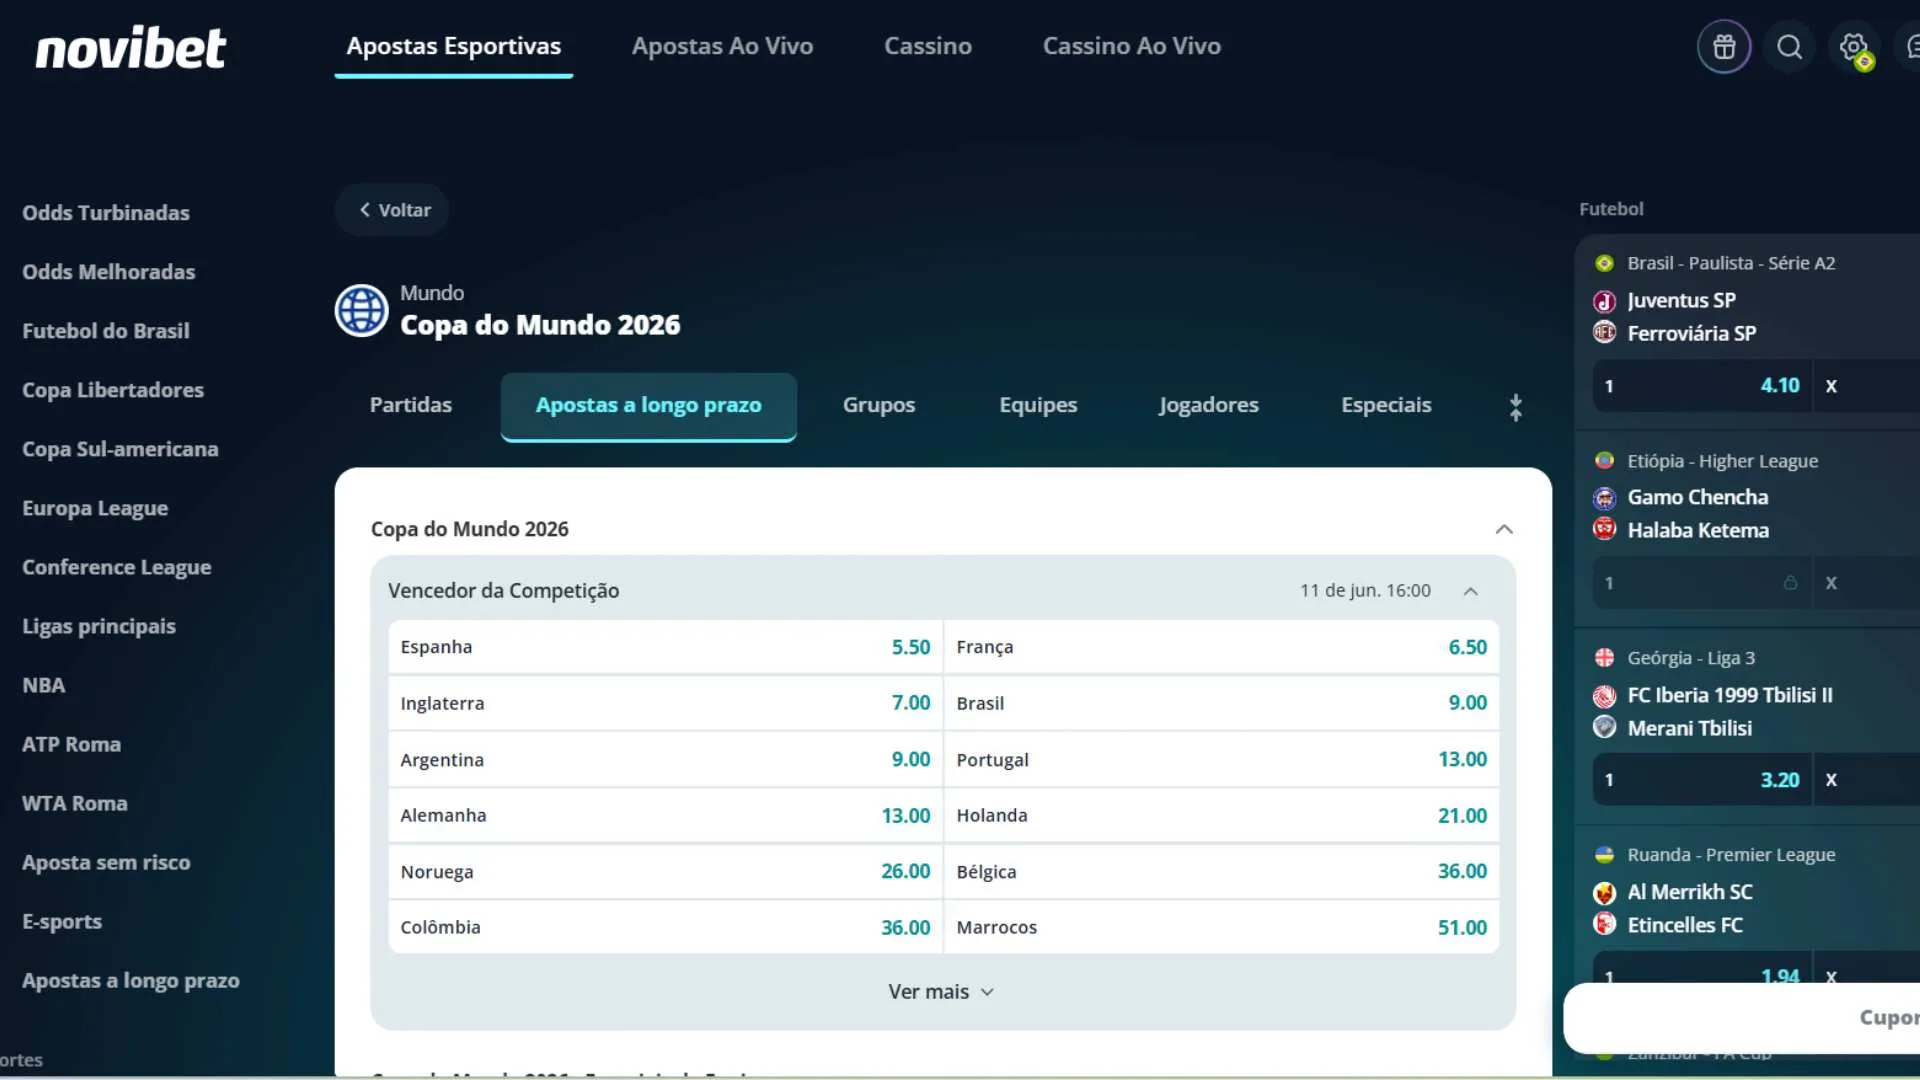
Task: Click the novibet logo
Action: 131,48
